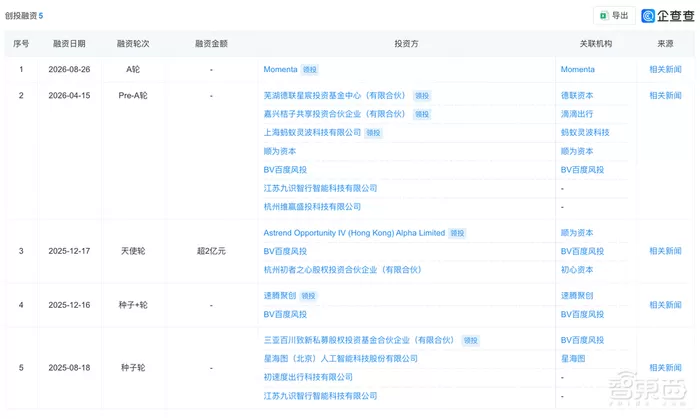Open 初速度出行科技有限公司 investor link

point(308,377)
